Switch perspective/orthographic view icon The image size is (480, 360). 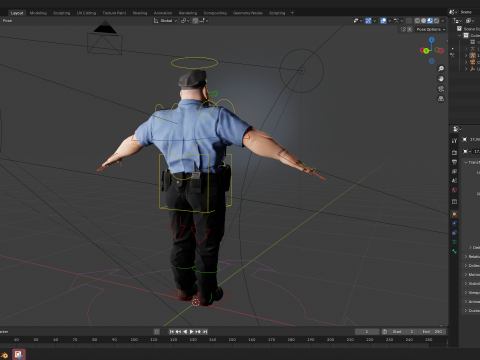441,99
